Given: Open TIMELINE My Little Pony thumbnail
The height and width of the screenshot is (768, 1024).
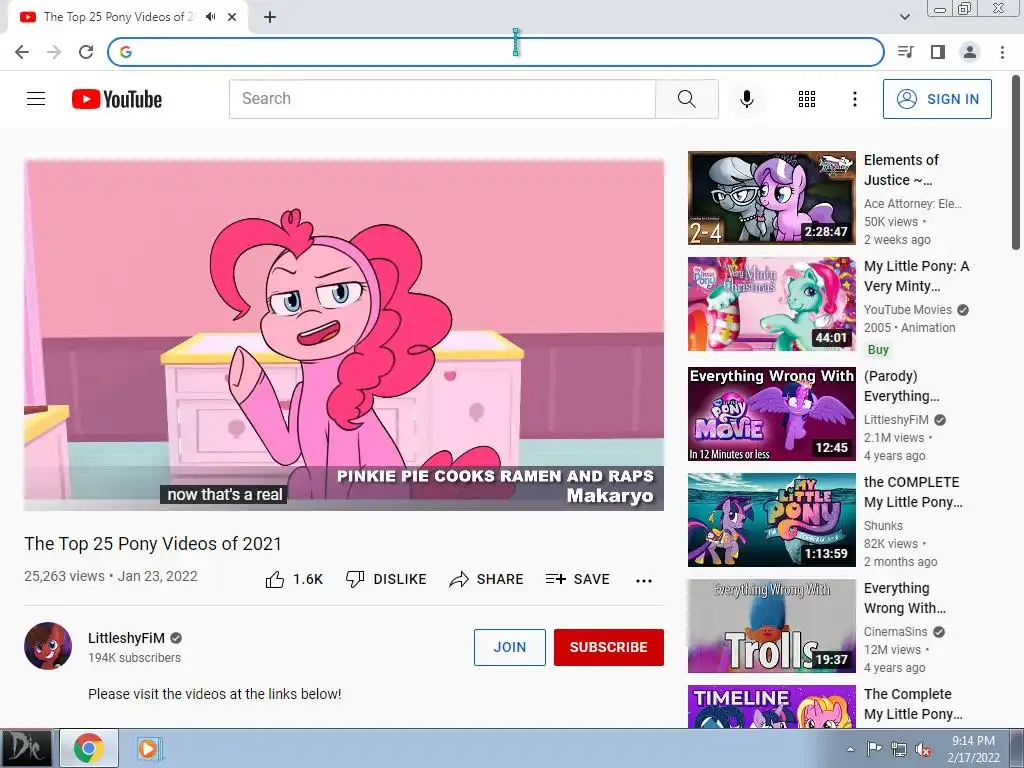Looking at the screenshot, I should tap(771, 707).
